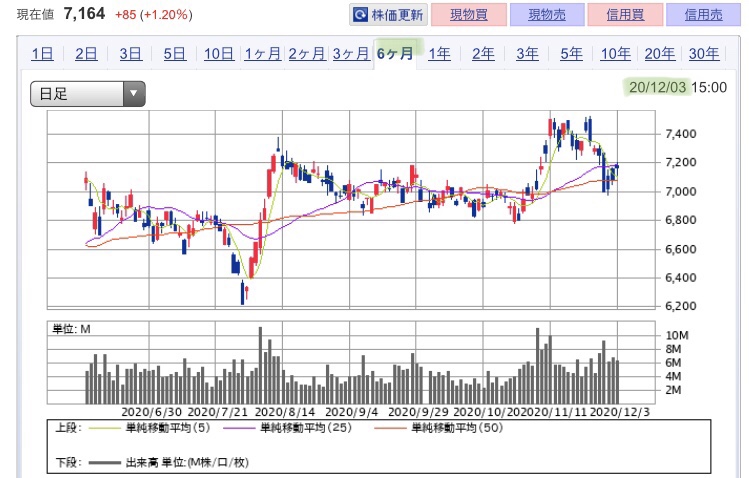Switch to the 3ヶ月 period tab
Image resolution: width=749 pixels, height=478 pixels.
tap(351, 54)
